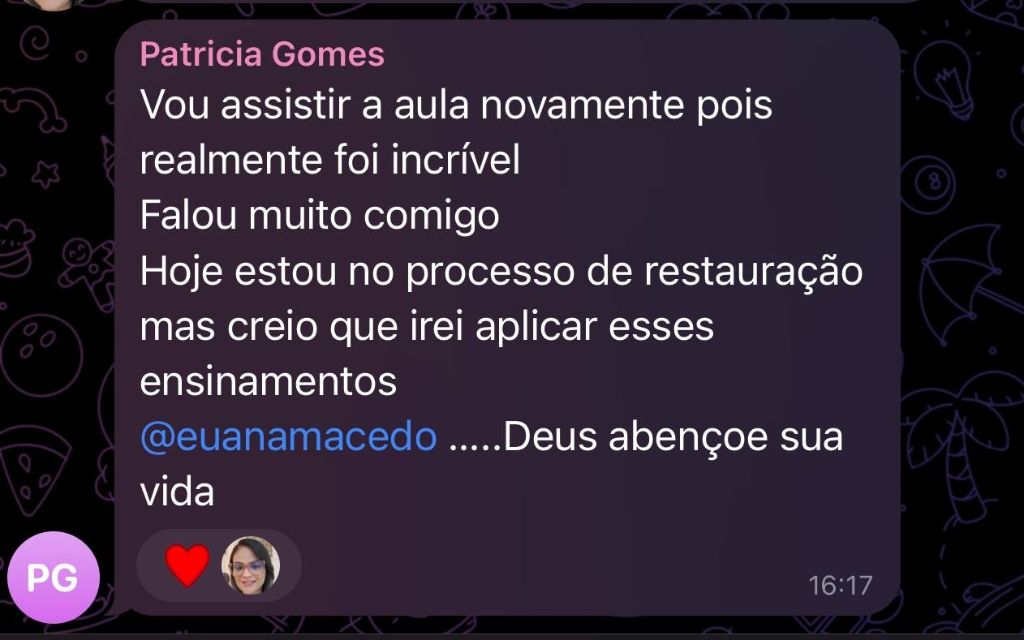Click 'Hoje estou no processo de restauração'
Image resolution: width=1024 pixels, height=640 pixels.
click(501, 271)
